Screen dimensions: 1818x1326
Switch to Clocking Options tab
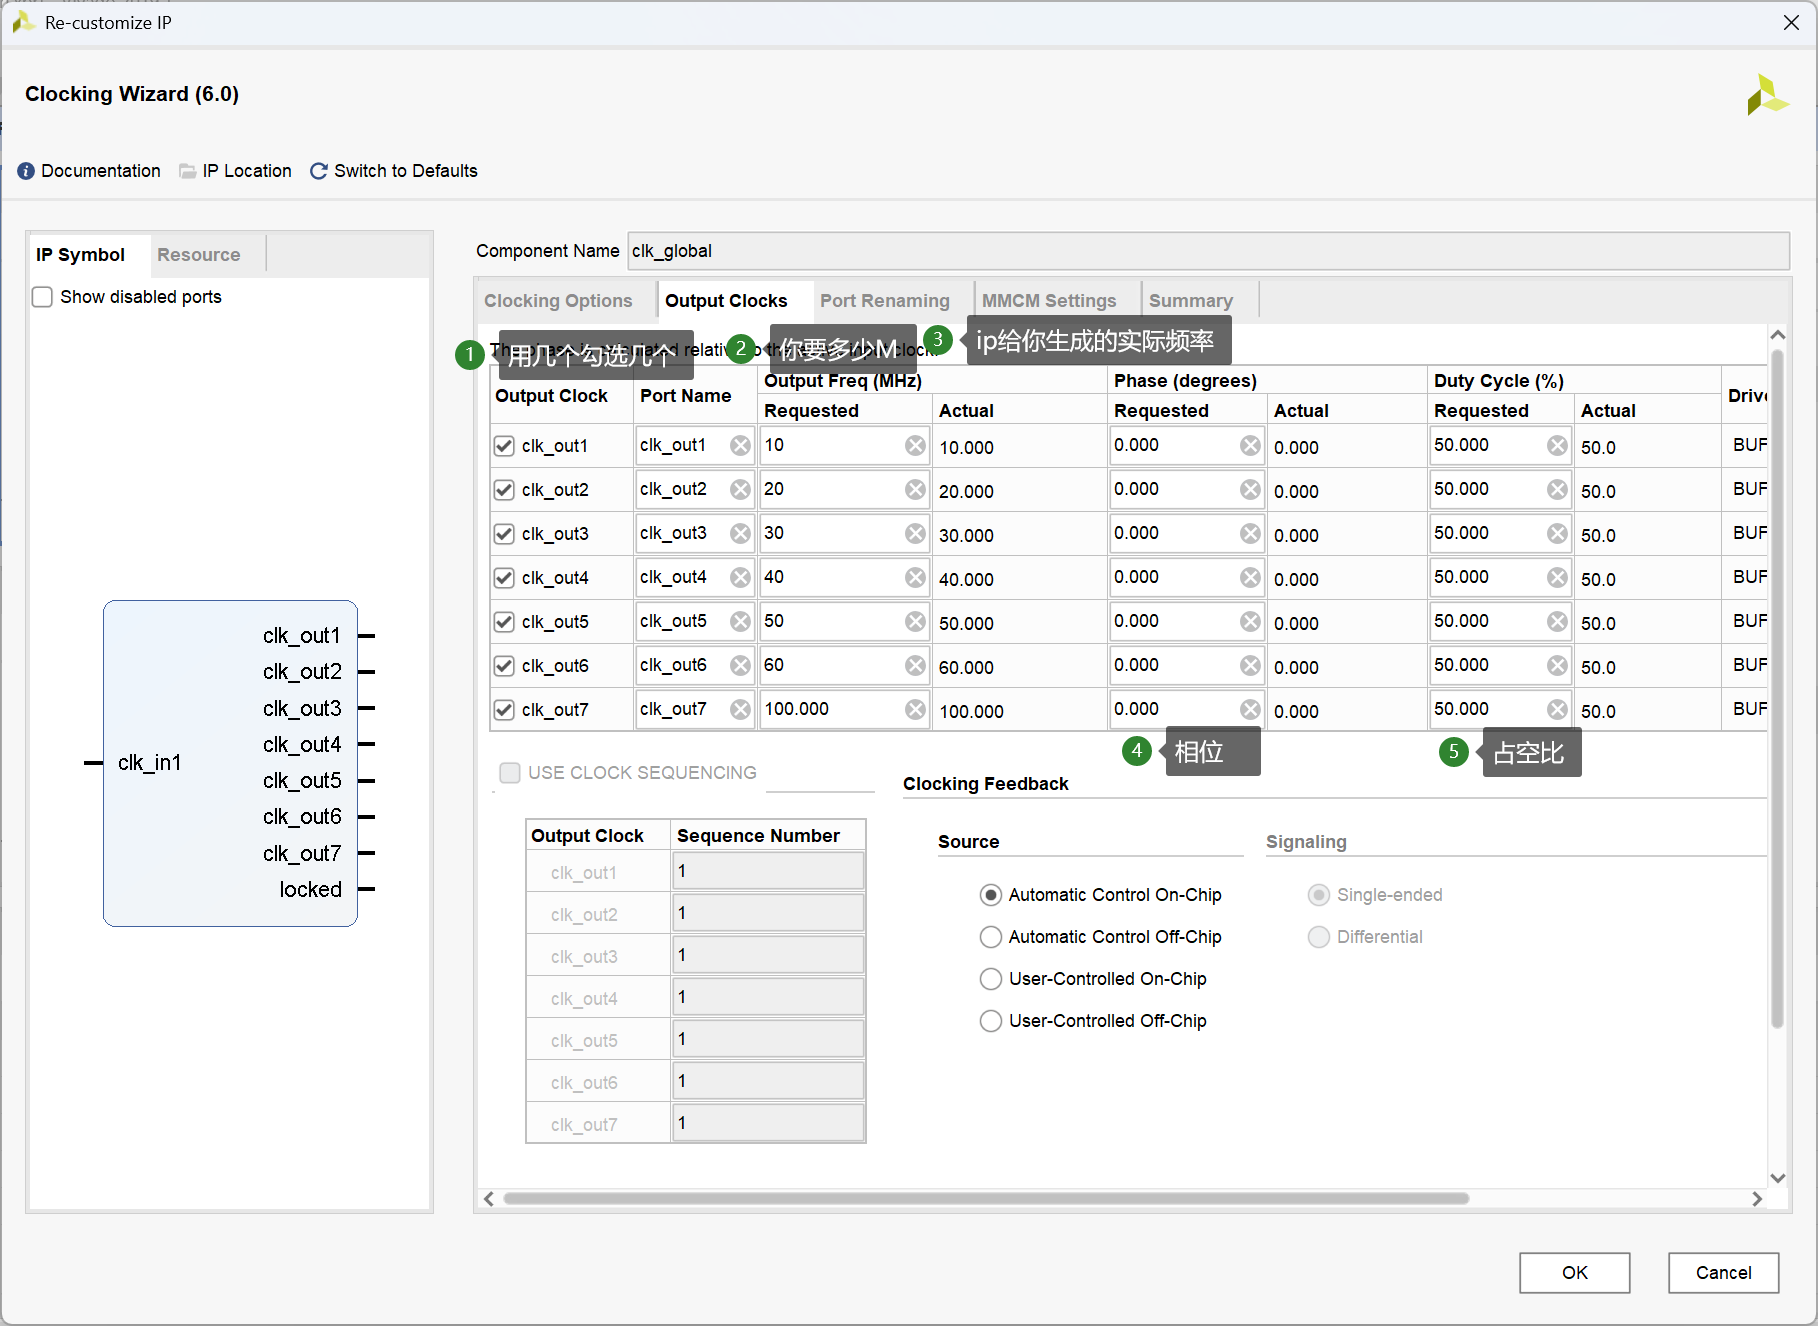558,301
